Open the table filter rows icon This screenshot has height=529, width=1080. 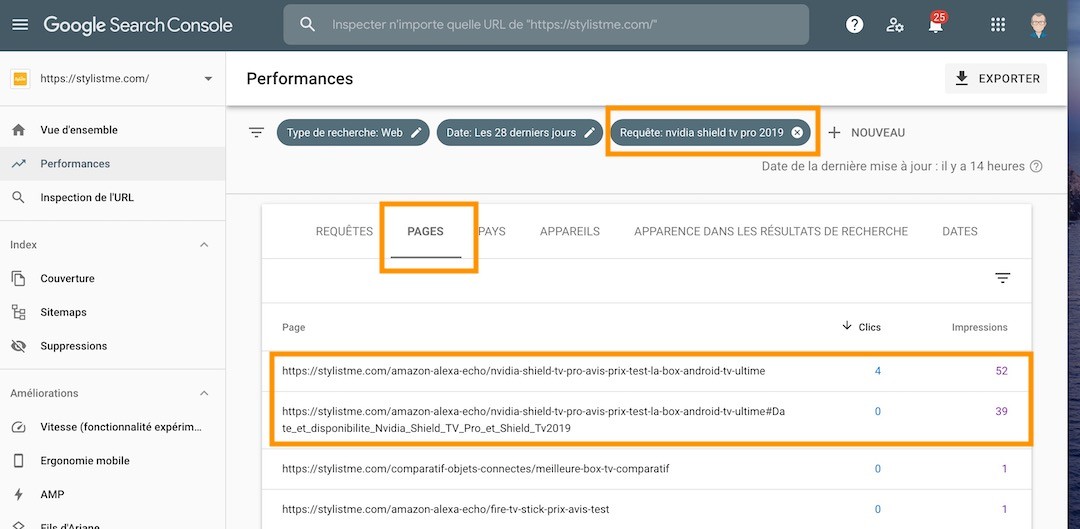click(1002, 278)
